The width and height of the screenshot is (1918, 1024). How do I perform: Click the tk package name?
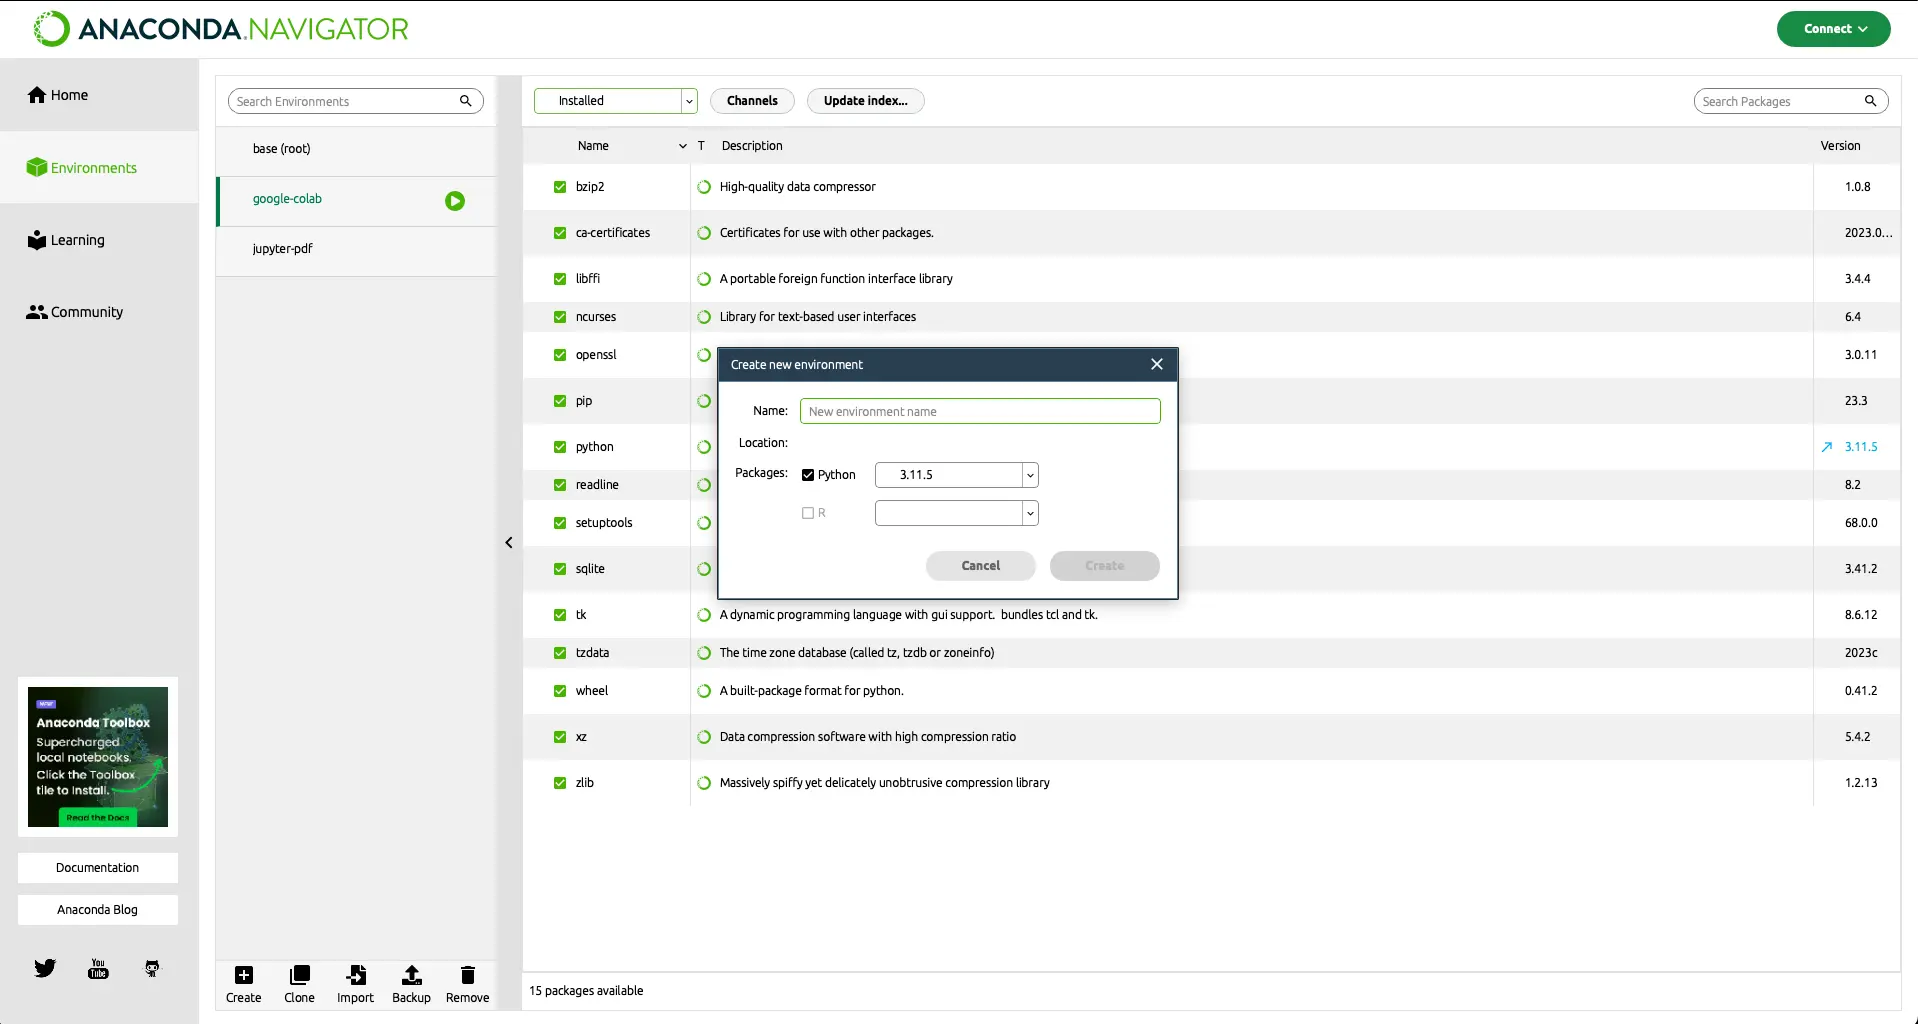tap(581, 615)
